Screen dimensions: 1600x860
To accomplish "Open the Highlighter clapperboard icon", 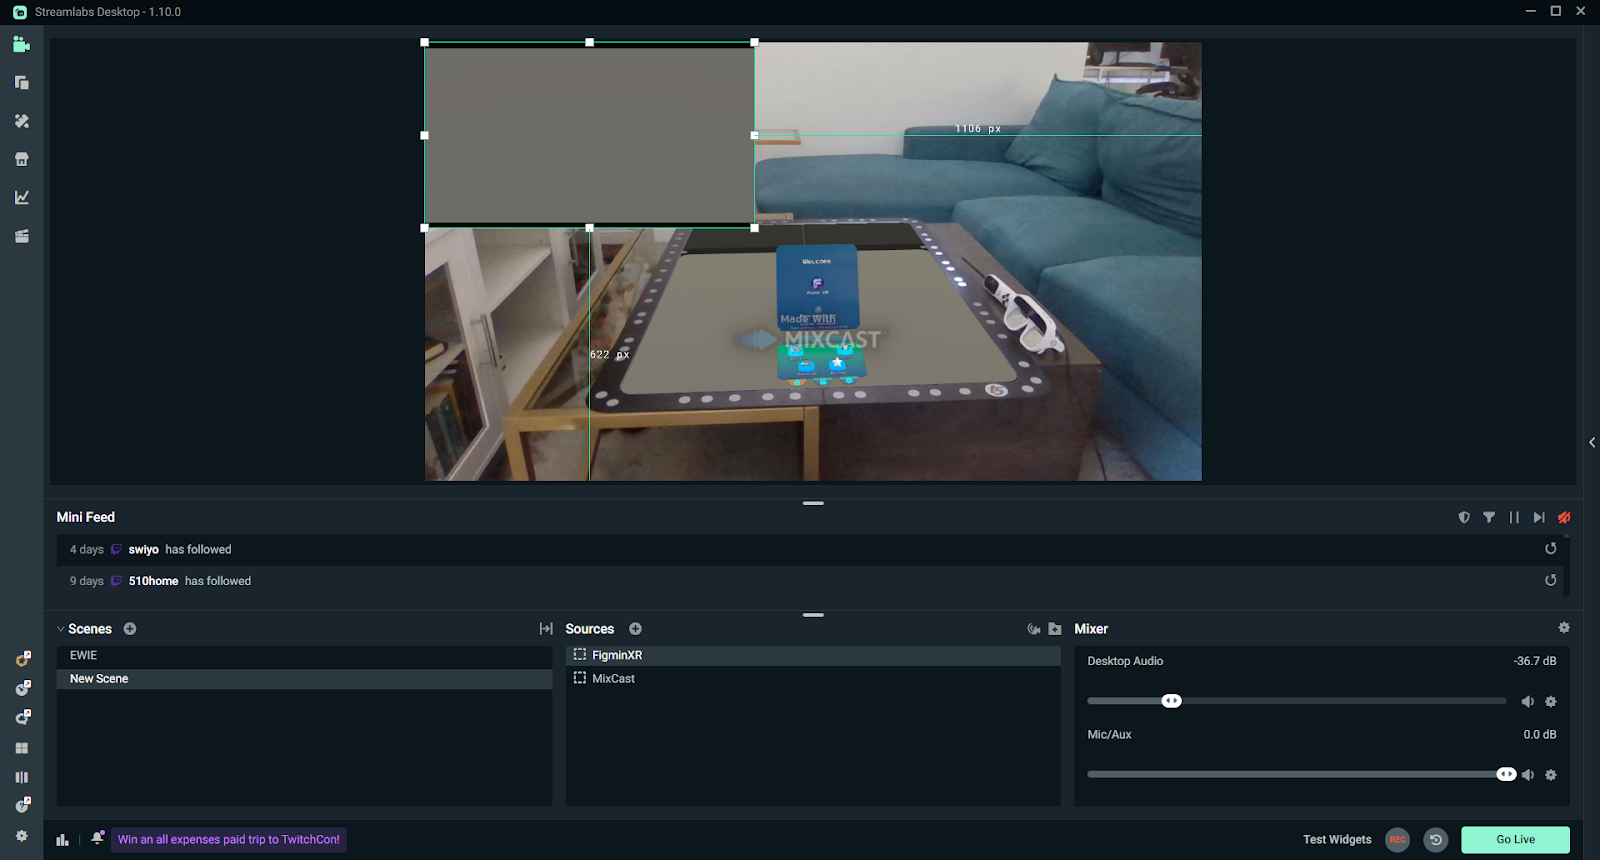I will click(21, 236).
